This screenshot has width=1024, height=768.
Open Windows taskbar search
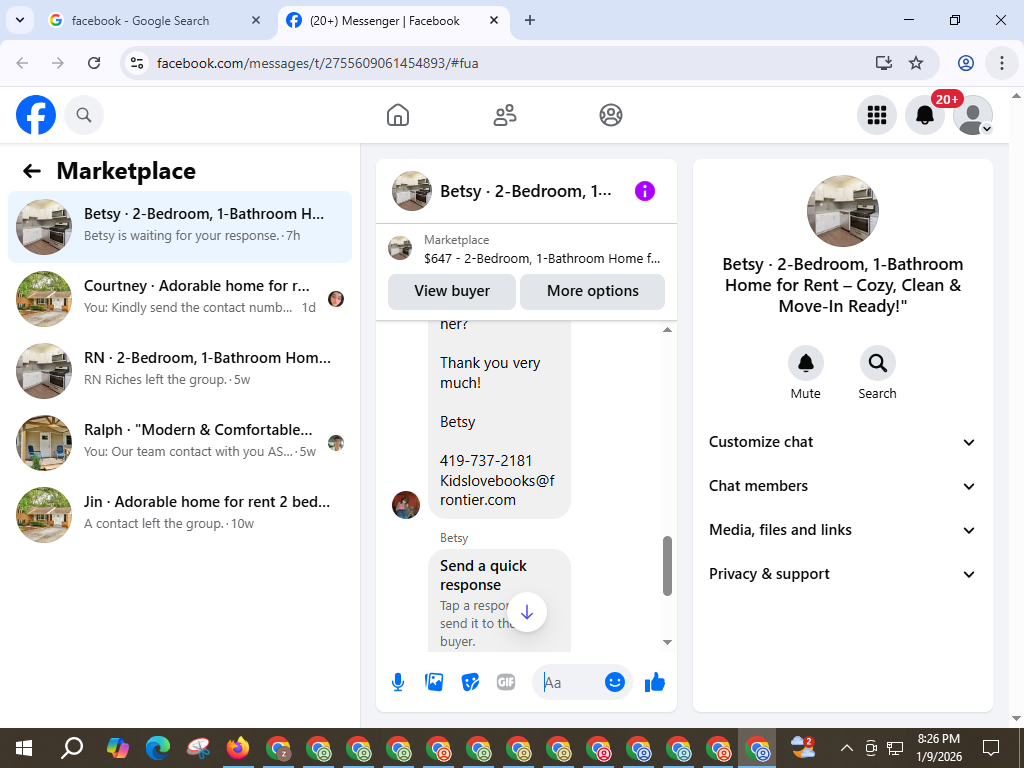click(72, 748)
